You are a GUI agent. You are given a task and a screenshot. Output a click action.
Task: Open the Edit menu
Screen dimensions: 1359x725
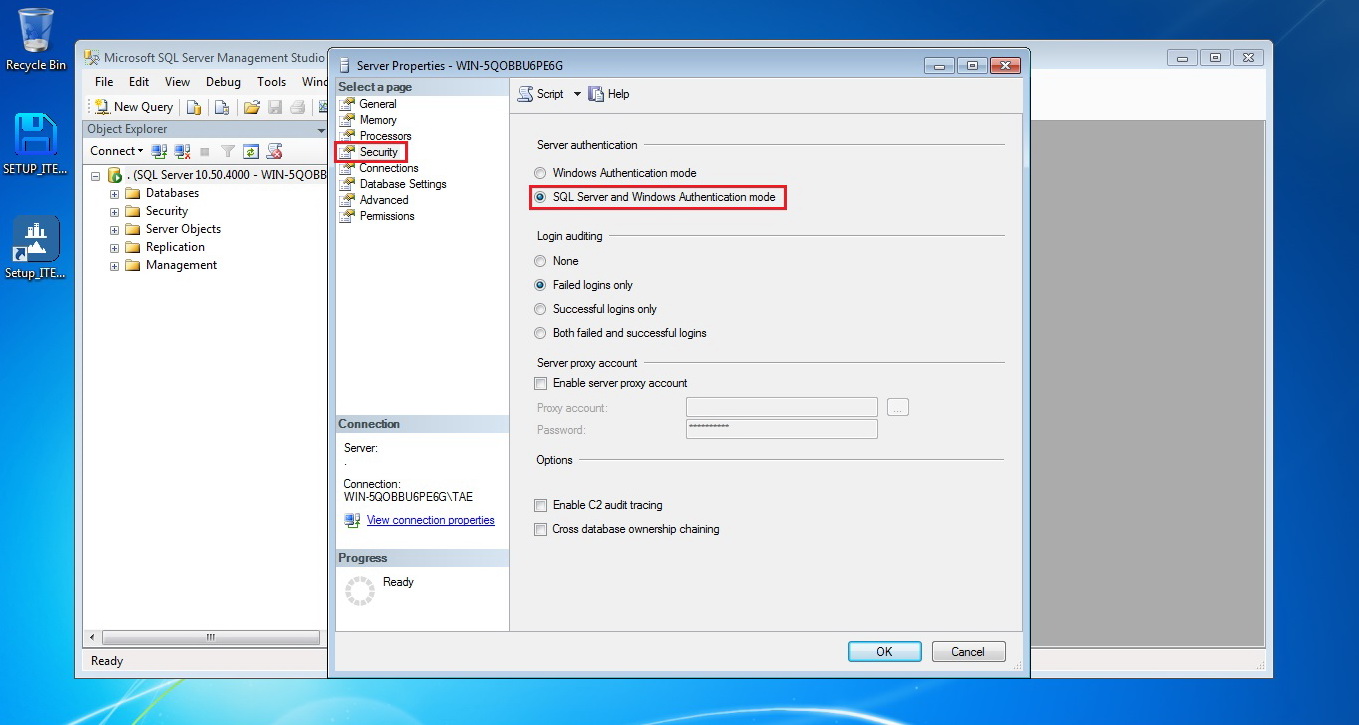pos(139,82)
